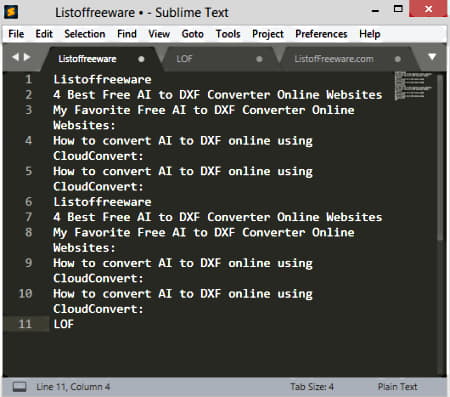Click 'How to convert' text on line 9

coord(102,263)
